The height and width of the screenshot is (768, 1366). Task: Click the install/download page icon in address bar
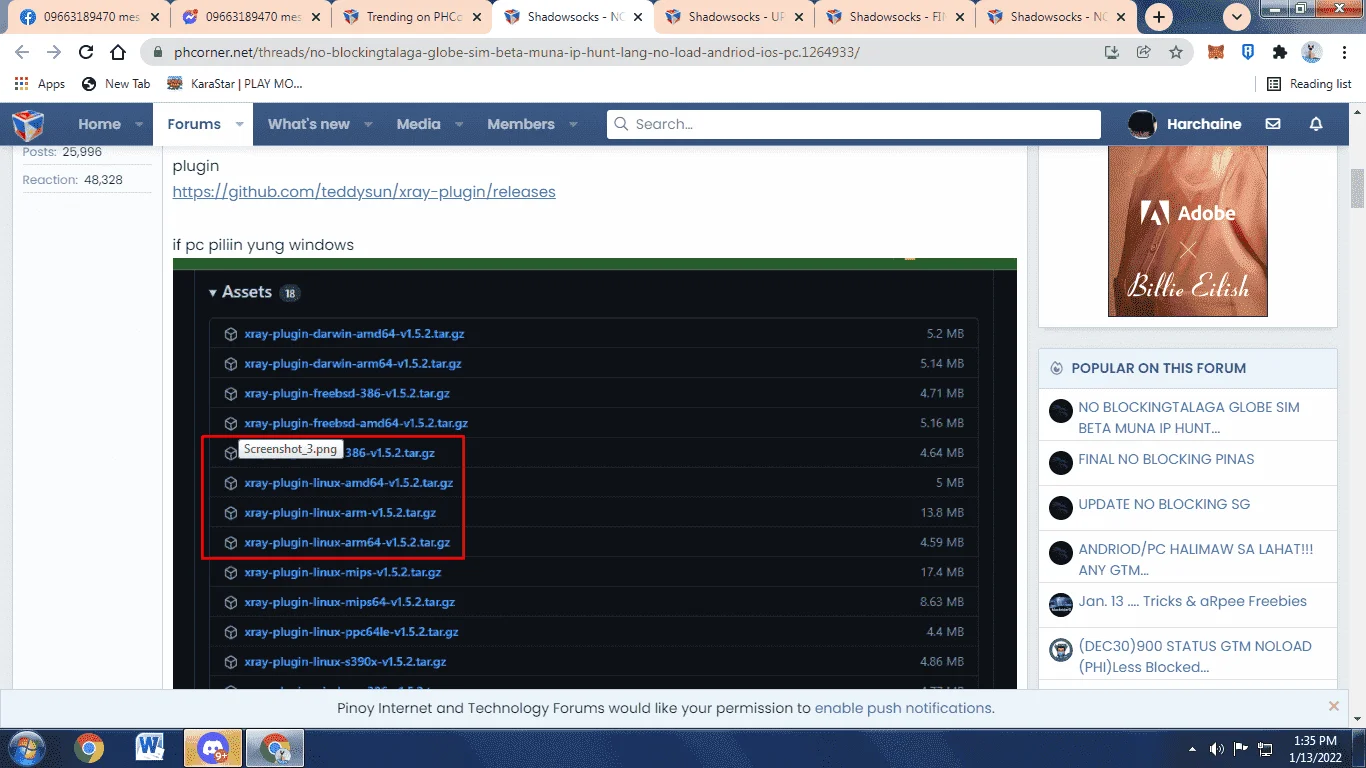point(1112,52)
